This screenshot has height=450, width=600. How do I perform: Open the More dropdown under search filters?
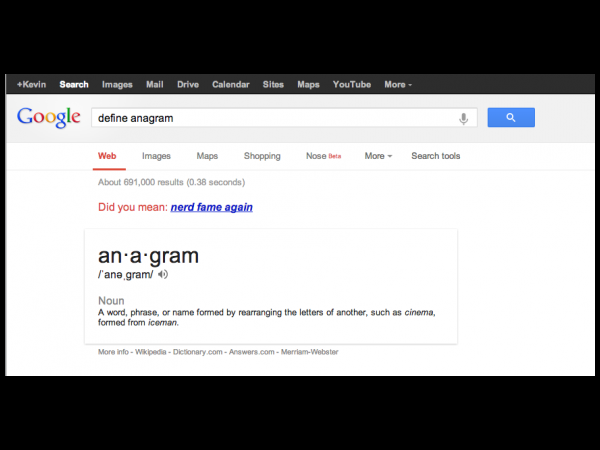pyautogui.click(x=378, y=156)
